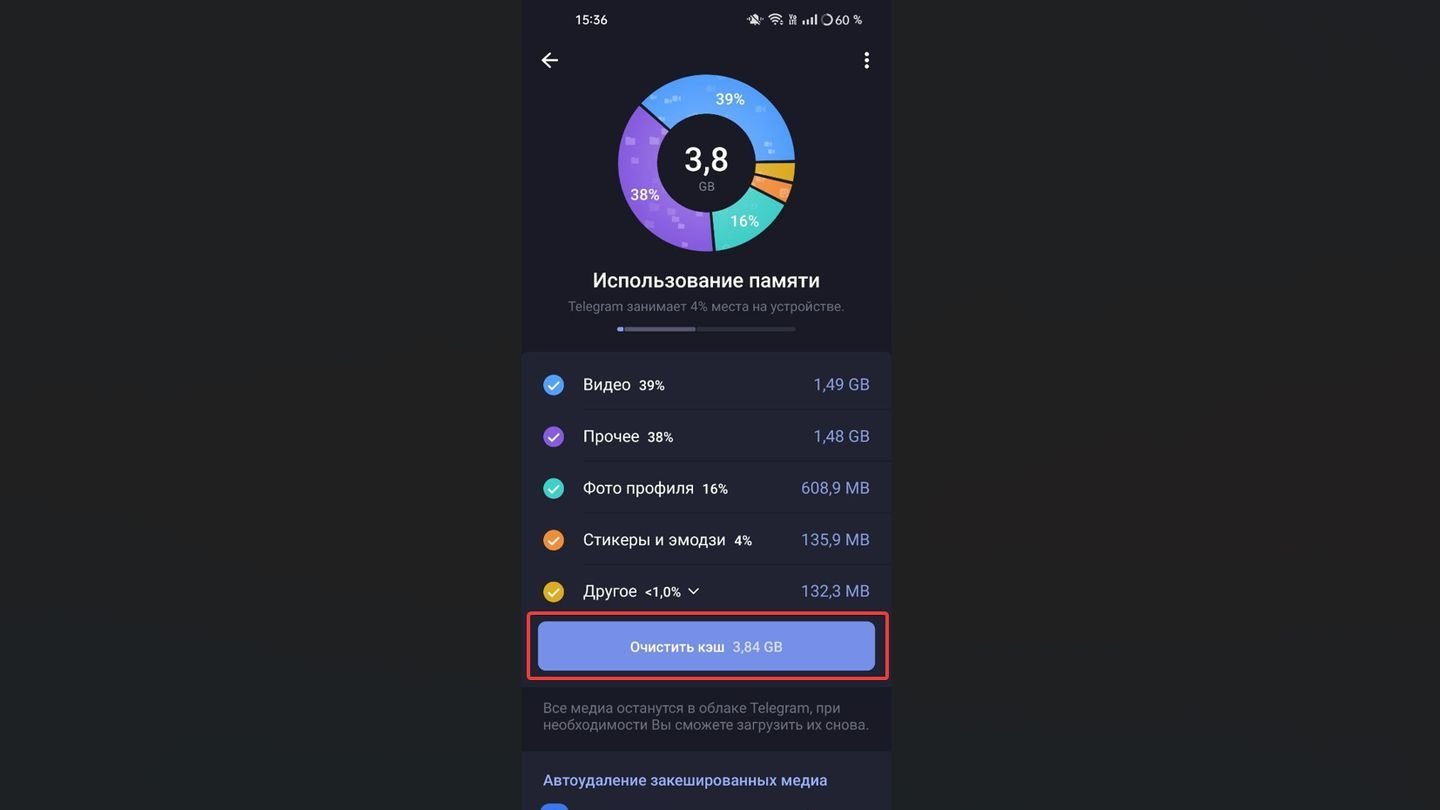Image resolution: width=1440 pixels, height=810 pixels.
Task: Tap the 608,9 MB size value
Action: [x=835, y=488]
